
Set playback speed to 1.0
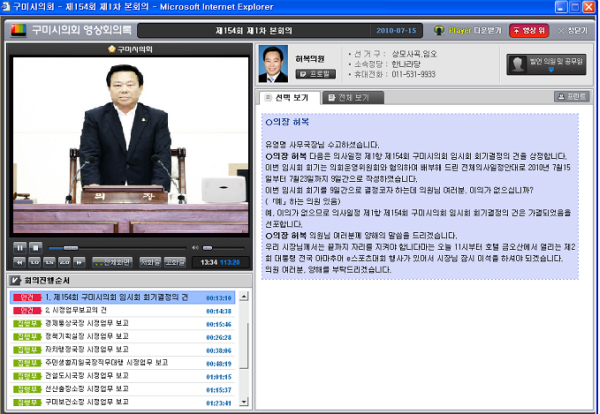coord(35,262)
